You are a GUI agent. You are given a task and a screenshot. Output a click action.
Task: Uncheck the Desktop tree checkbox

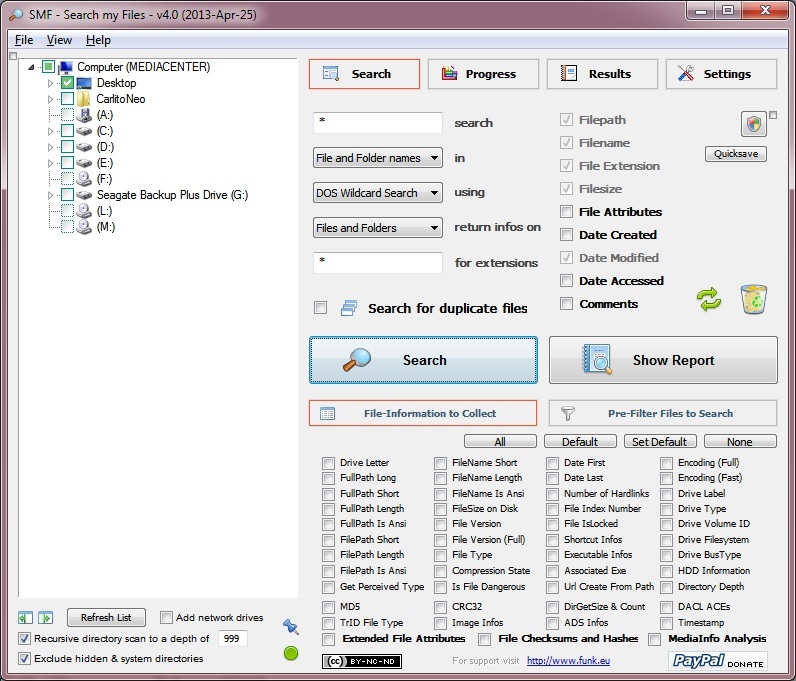[67, 83]
